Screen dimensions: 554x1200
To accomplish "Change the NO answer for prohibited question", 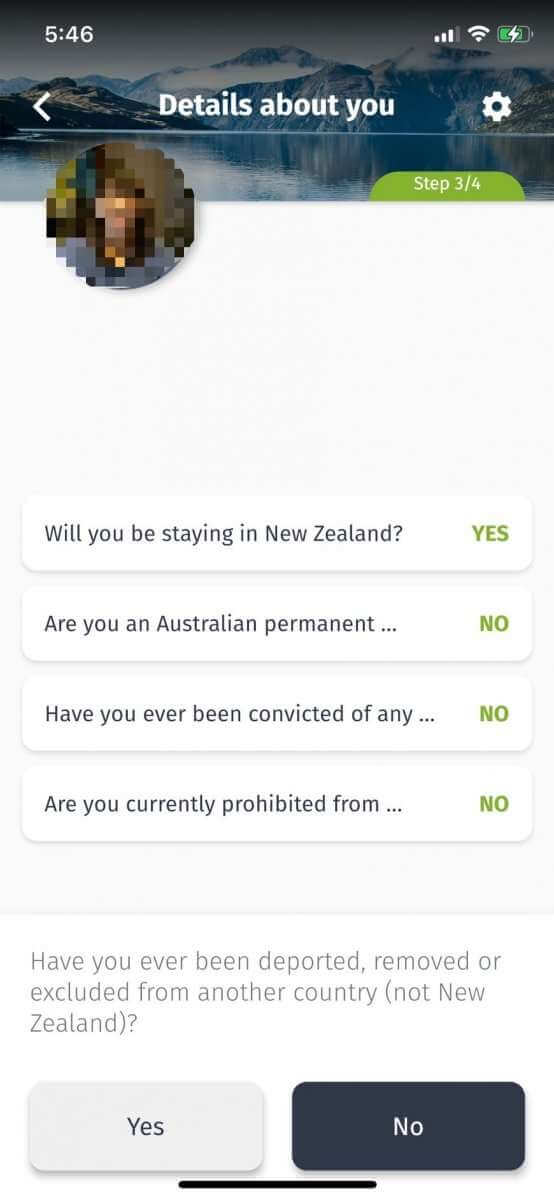I will click(494, 803).
